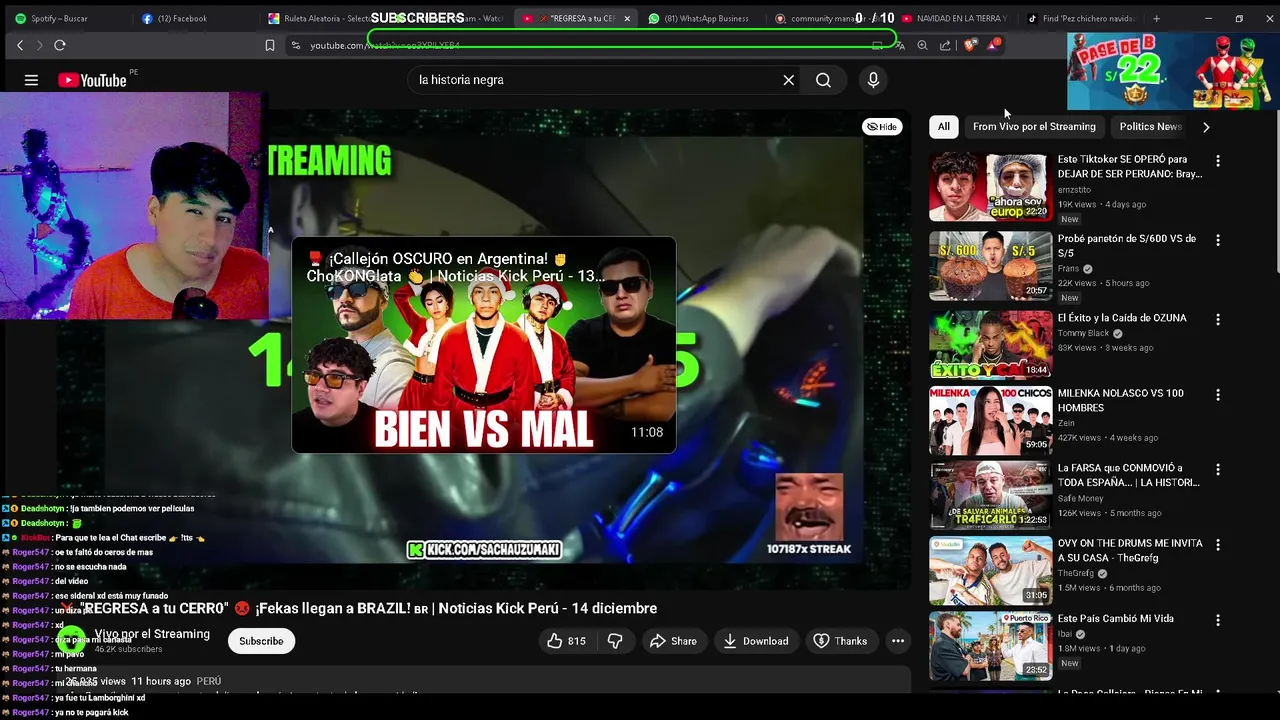Send Thanks to the creator
The image size is (1280, 720).
click(840, 641)
